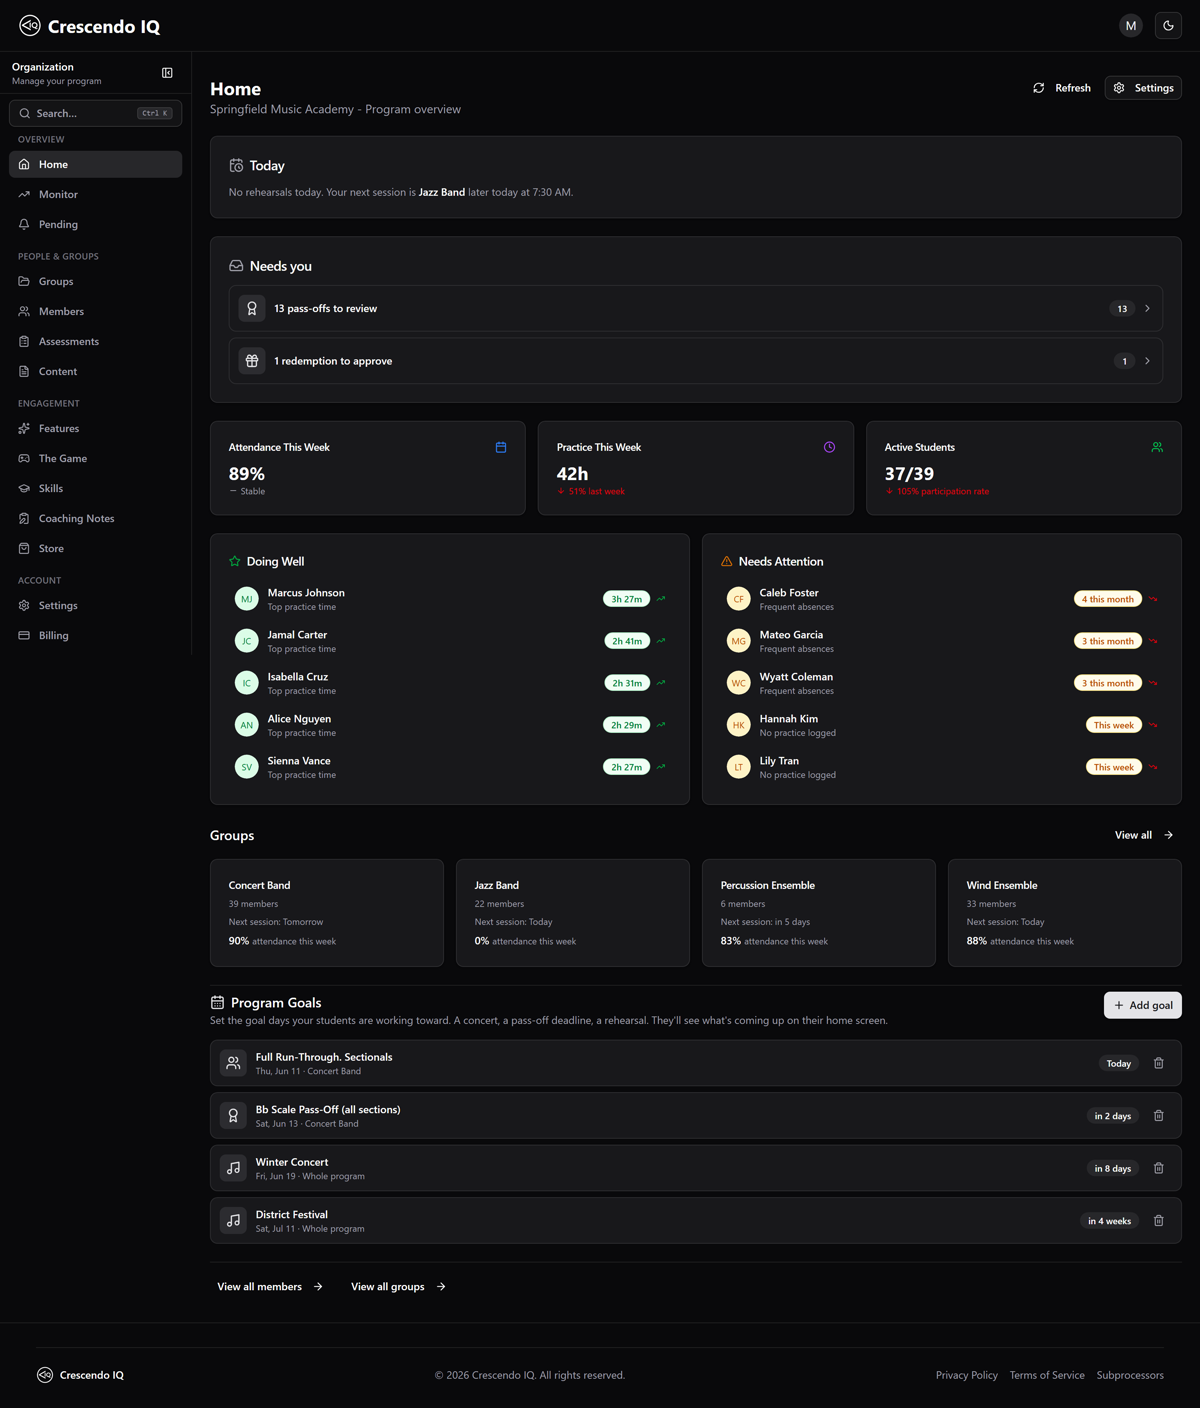
Task: Open The Game in sidebar
Action: click(96, 458)
